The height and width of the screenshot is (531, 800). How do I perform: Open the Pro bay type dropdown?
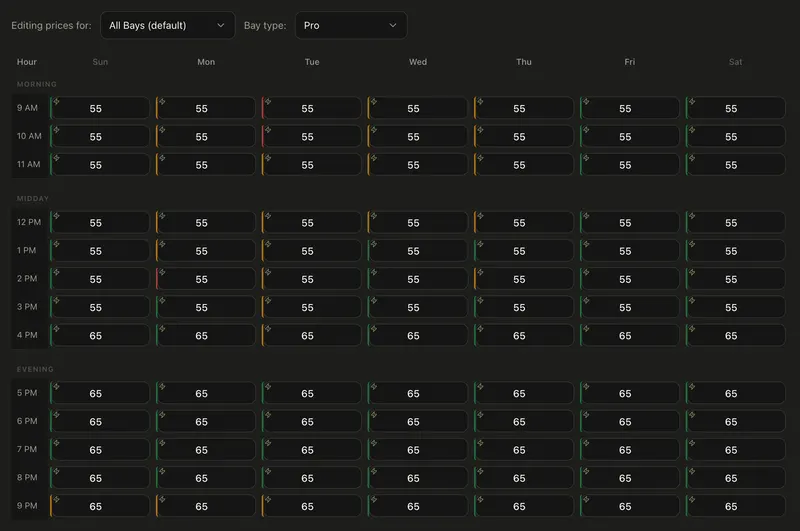click(351, 26)
